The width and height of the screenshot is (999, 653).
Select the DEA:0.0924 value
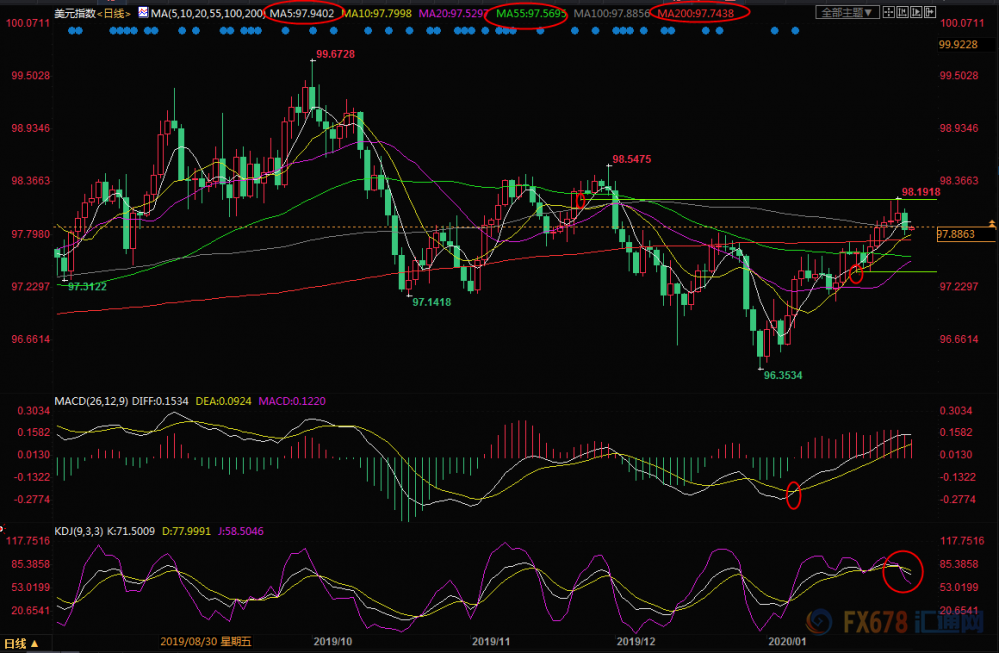tap(223, 401)
